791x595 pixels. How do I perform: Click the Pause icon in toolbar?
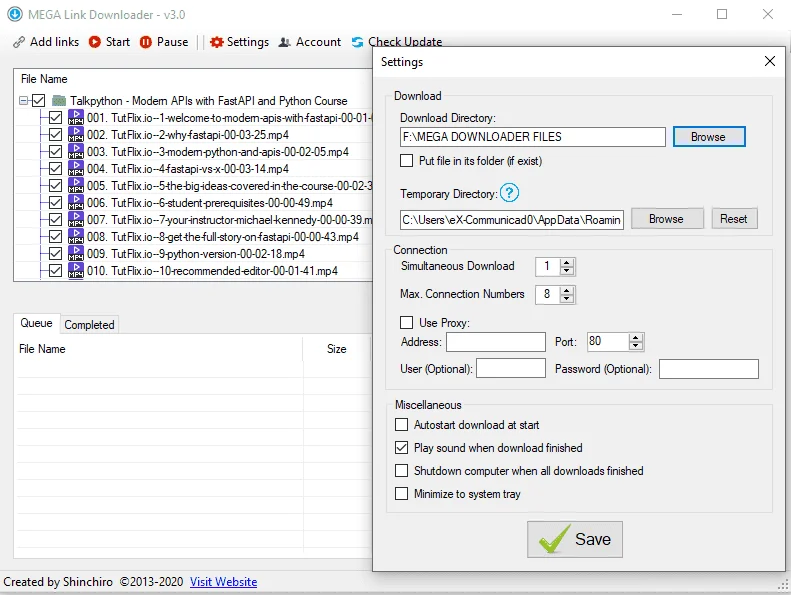145,42
